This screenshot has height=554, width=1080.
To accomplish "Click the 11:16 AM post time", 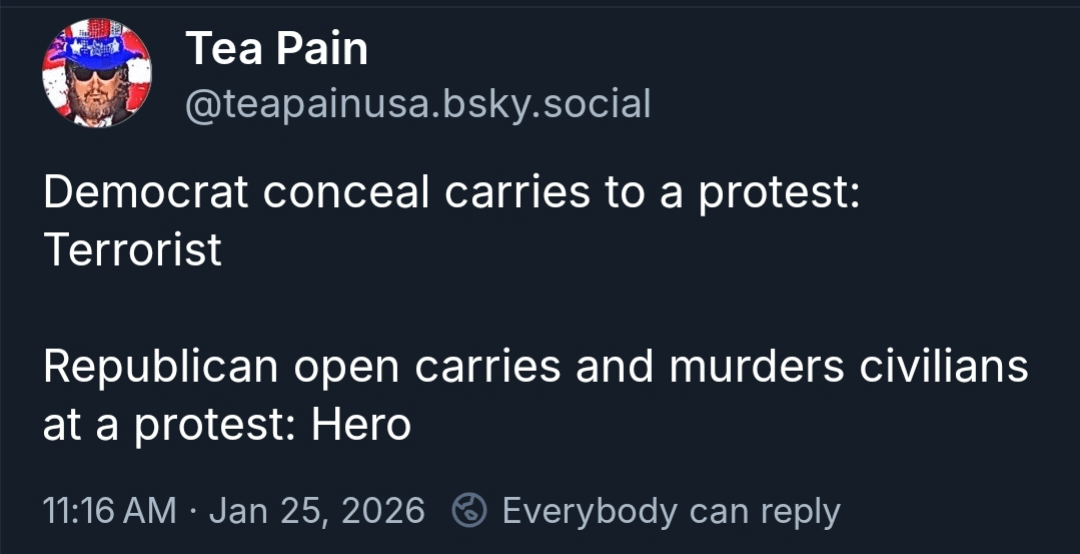I will 110,511.
